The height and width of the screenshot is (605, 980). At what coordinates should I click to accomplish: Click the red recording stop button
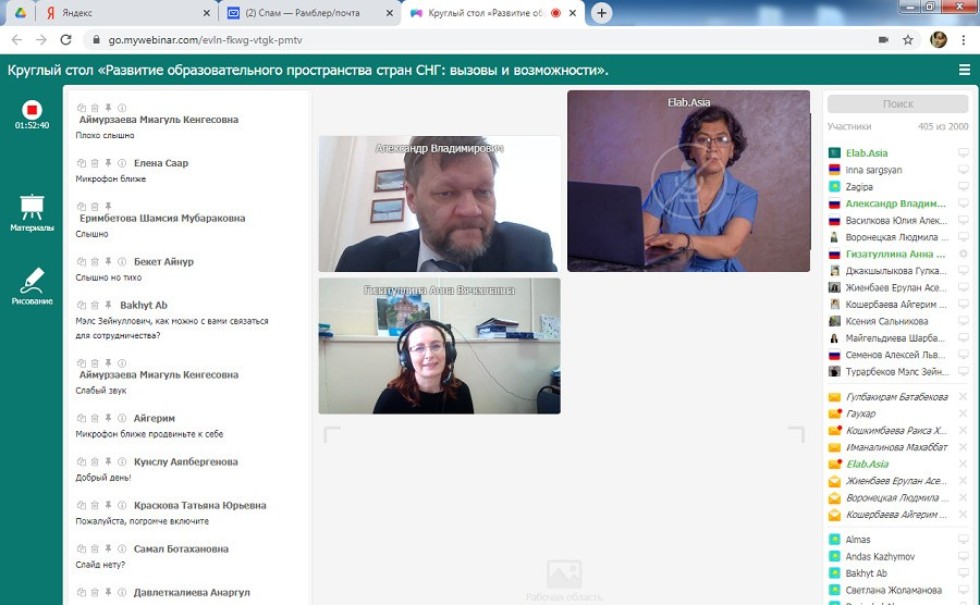32,109
